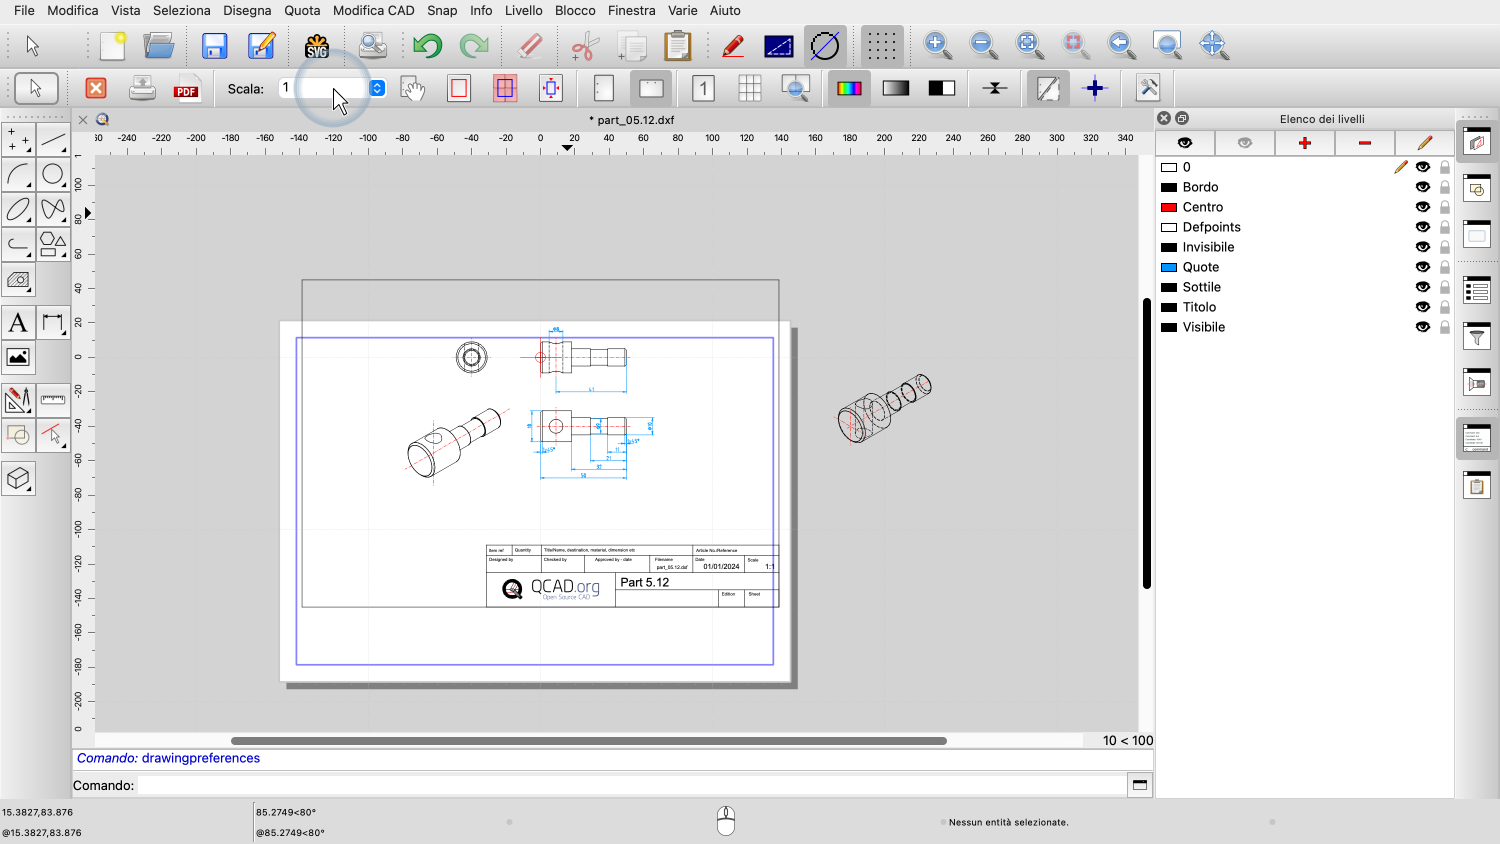This screenshot has height=844, width=1500.
Task: Toggle the grid display button
Action: click(x=881, y=46)
